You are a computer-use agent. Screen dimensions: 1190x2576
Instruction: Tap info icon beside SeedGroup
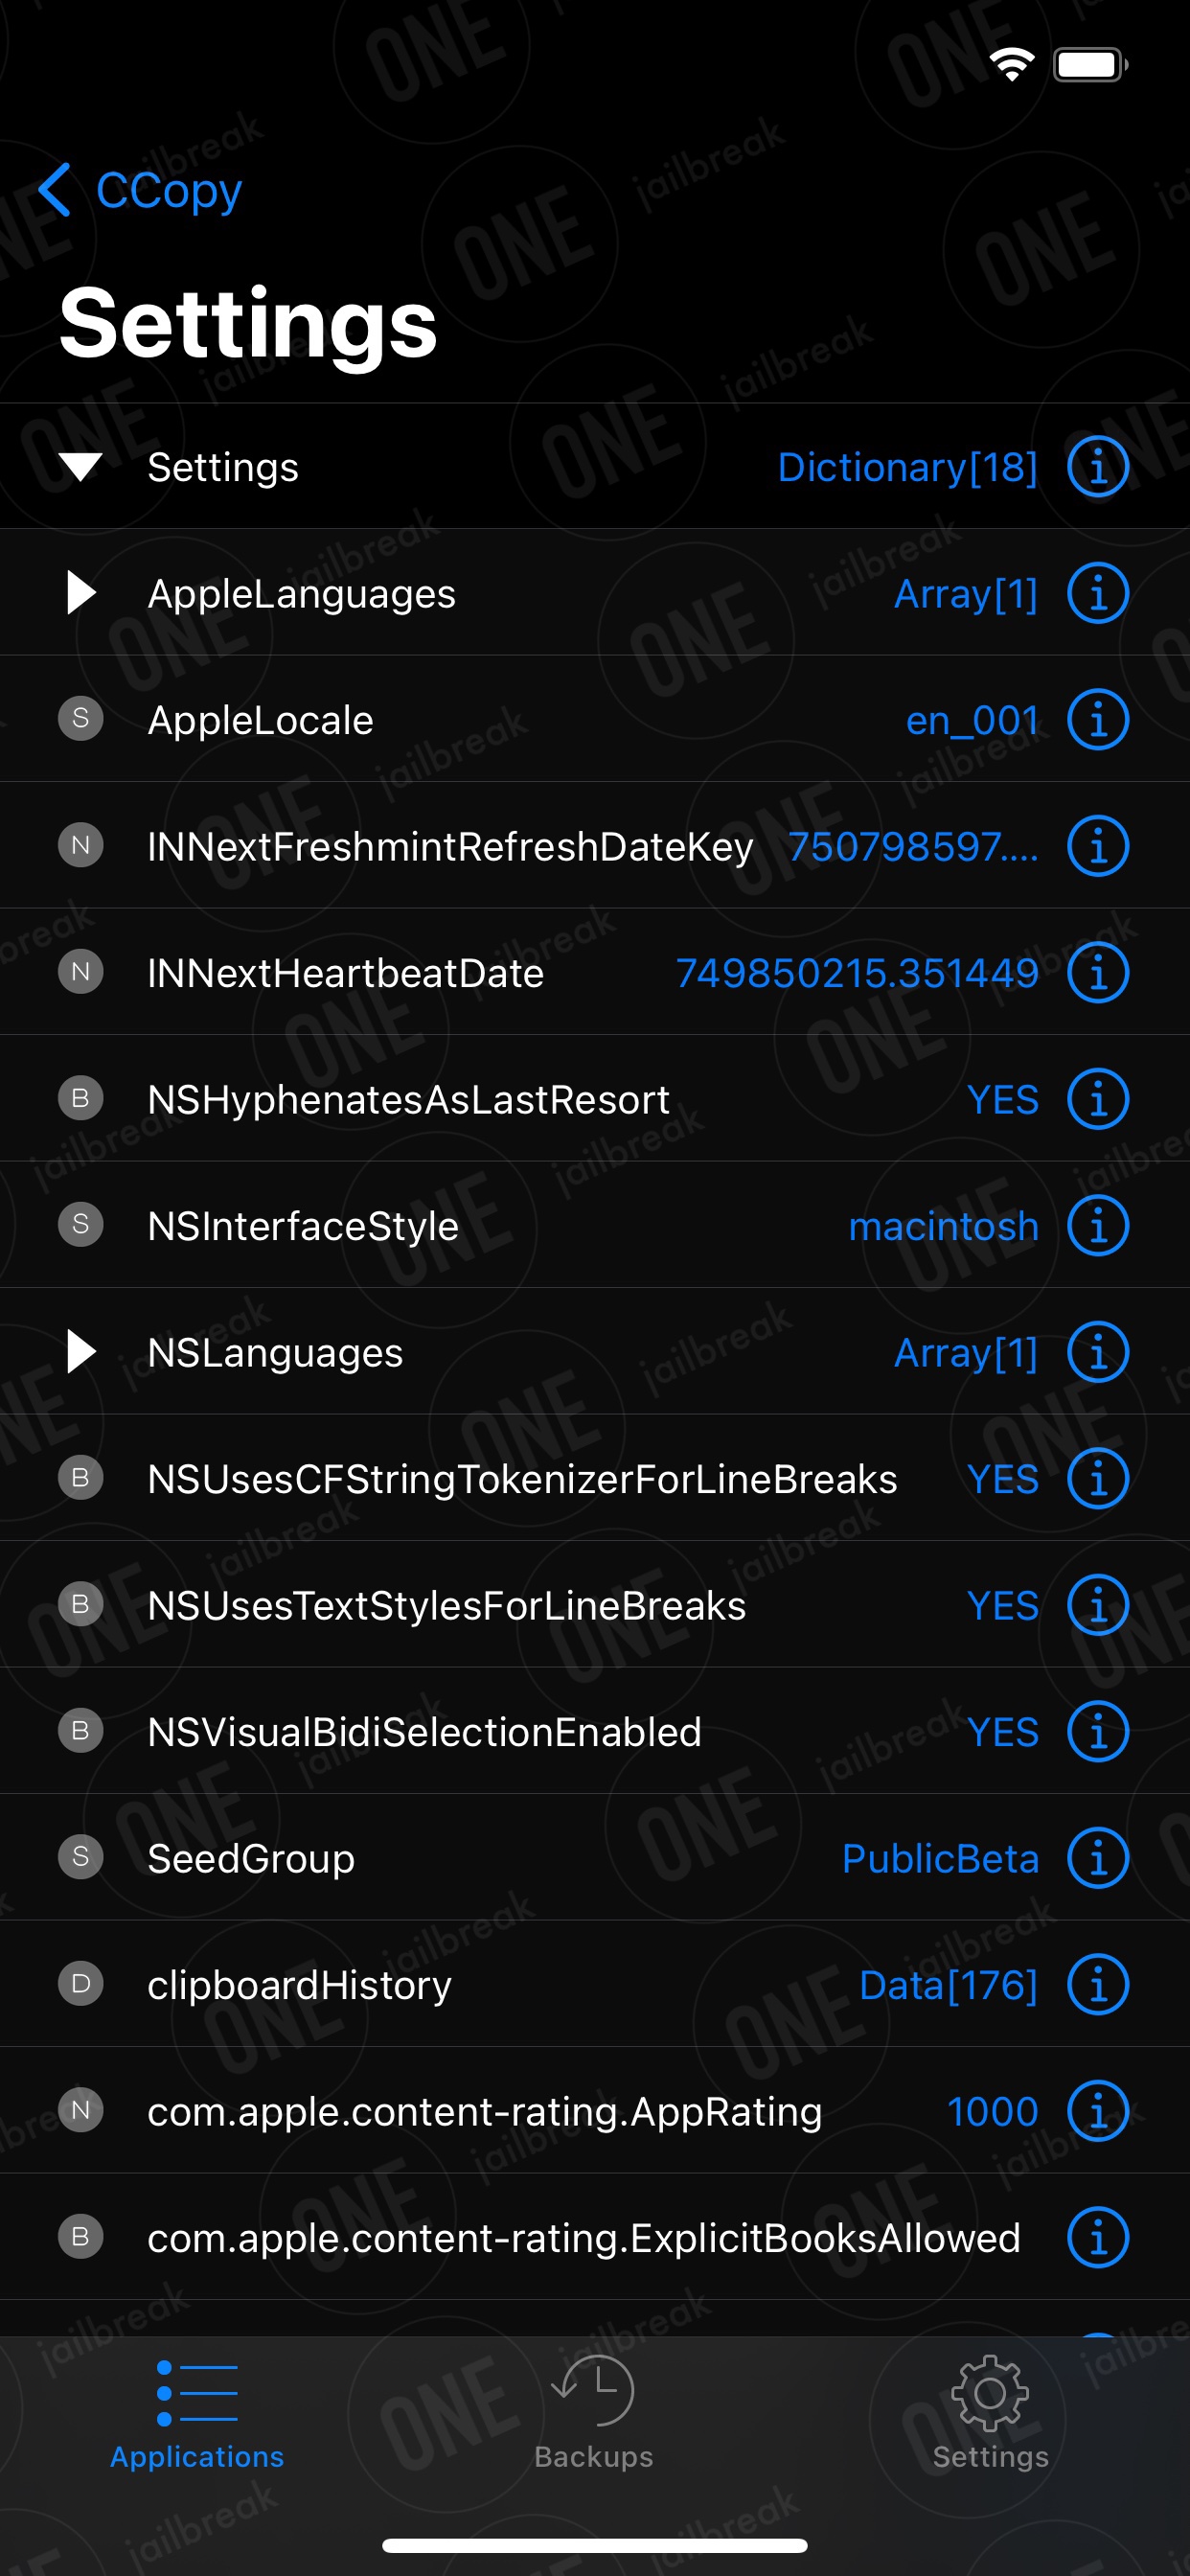[1097, 1858]
